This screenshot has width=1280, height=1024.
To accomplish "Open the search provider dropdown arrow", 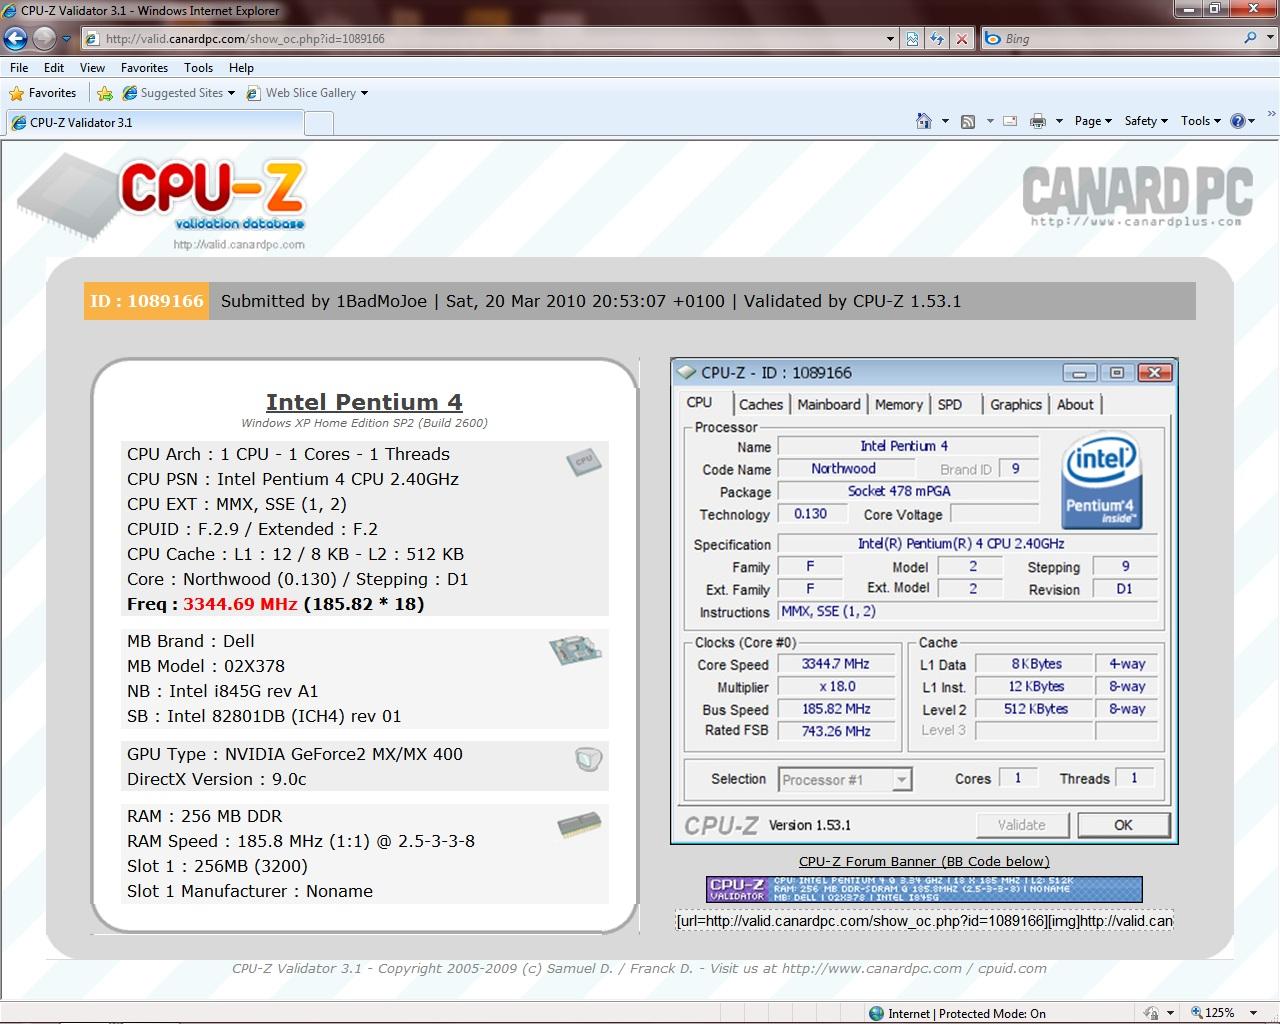I will 1268,39.
